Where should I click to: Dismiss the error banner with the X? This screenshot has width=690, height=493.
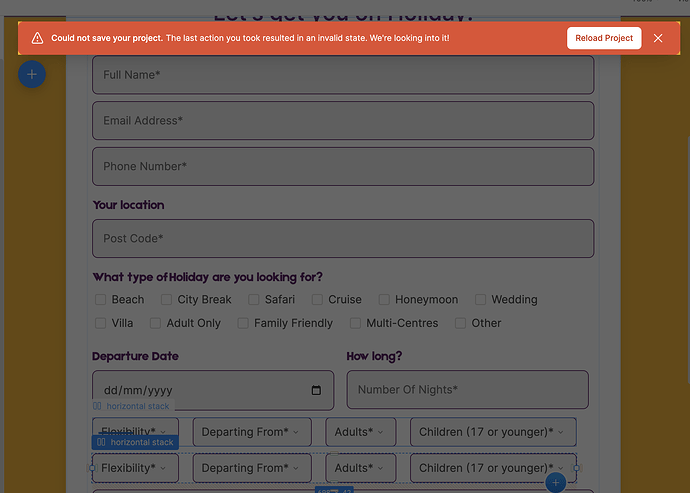pyautogui.click(x=658, y=38)
